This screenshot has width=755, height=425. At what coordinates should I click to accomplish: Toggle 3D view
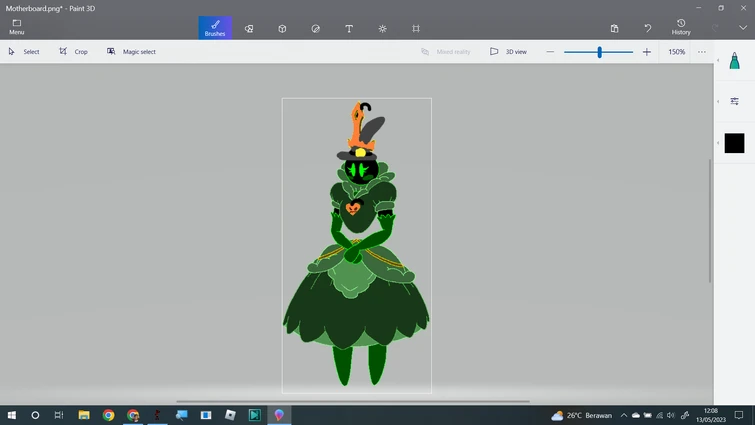[508, 52]
